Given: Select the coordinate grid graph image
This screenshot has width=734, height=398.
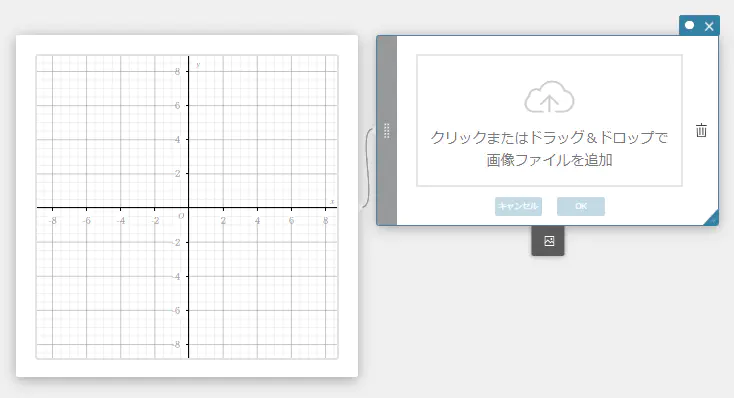Looking at the screenshot, I should click(187, 207).
